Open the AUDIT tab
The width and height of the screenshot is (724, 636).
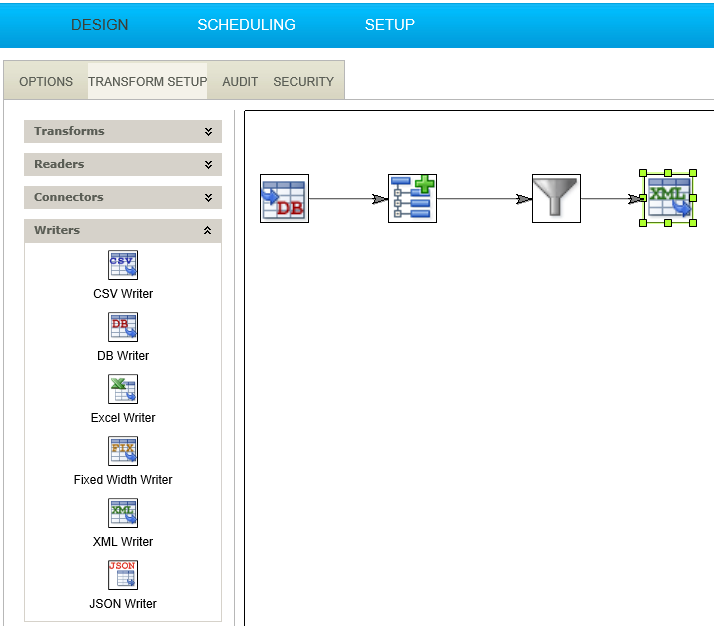tap(240, 81)
